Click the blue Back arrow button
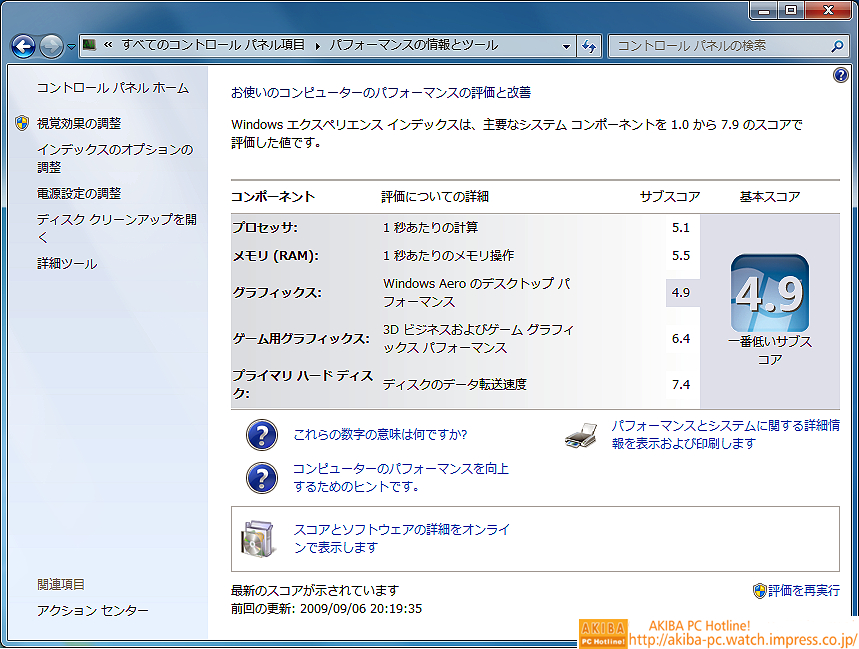The height and width of the screenshot is (649, 859). pos(24,46)
